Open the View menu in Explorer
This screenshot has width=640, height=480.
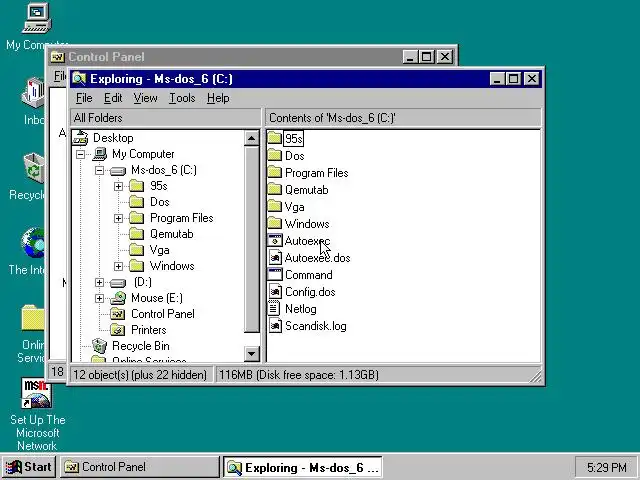145,98
